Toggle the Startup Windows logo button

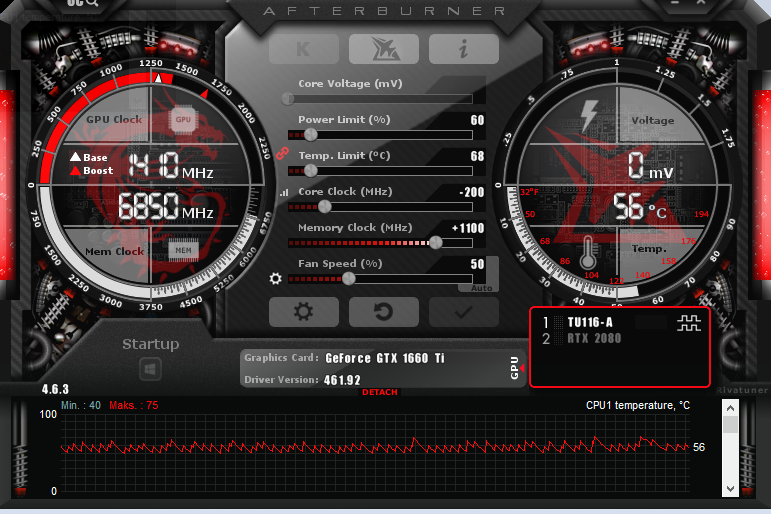[150, 369]
